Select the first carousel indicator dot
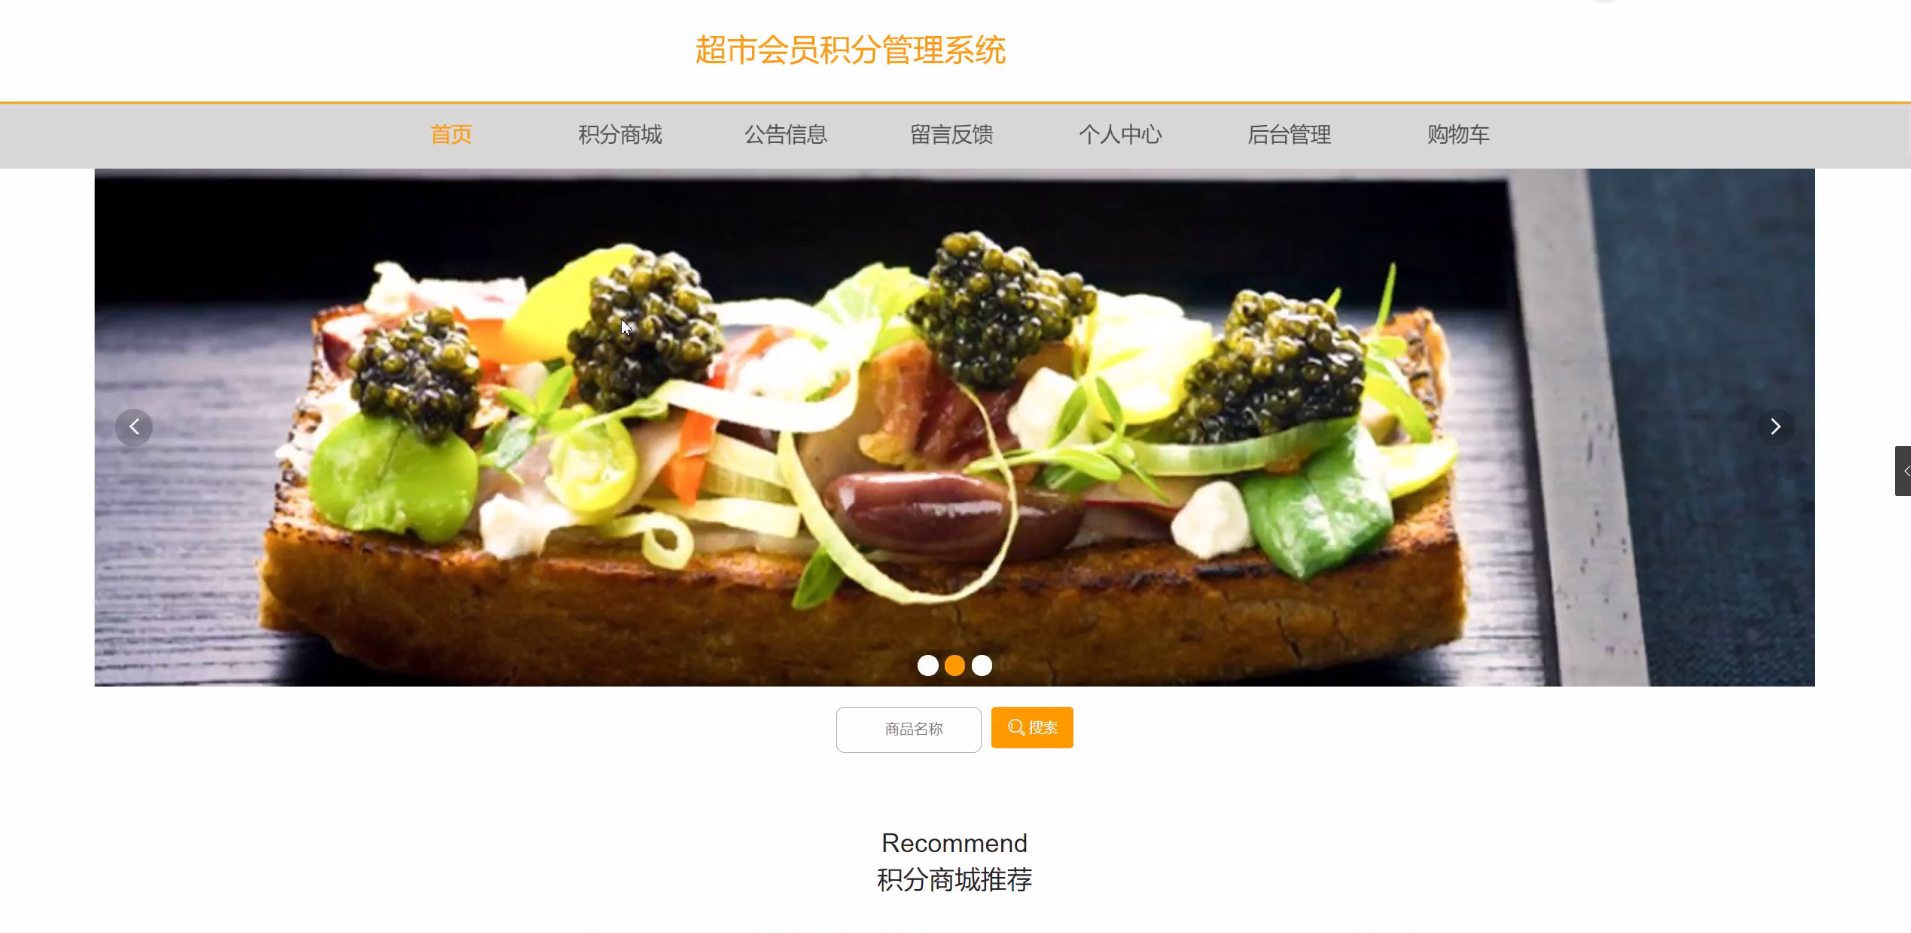This screenshot has height=933, width=1911. [x=928, y=665]
